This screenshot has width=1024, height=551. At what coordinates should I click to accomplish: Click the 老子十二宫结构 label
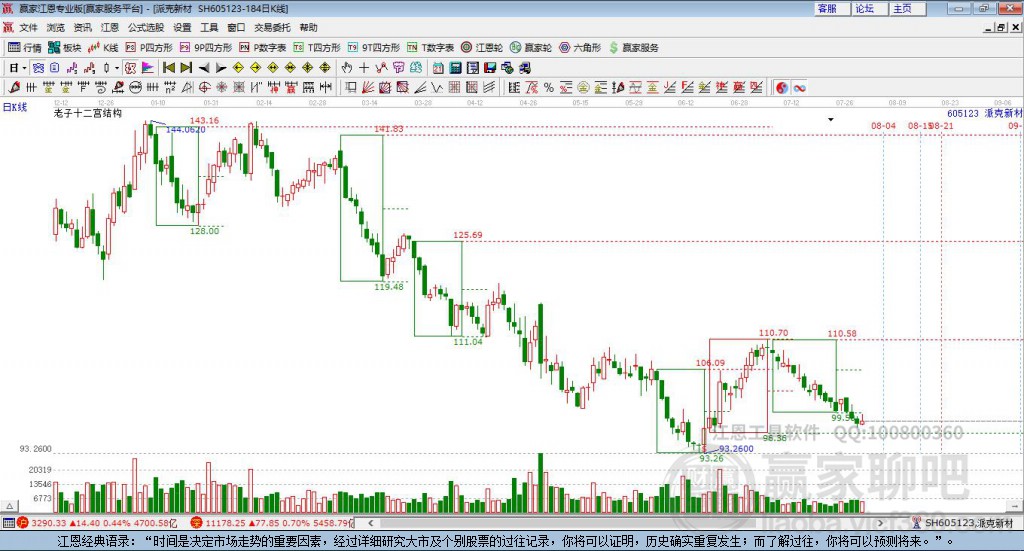point(88,113)
